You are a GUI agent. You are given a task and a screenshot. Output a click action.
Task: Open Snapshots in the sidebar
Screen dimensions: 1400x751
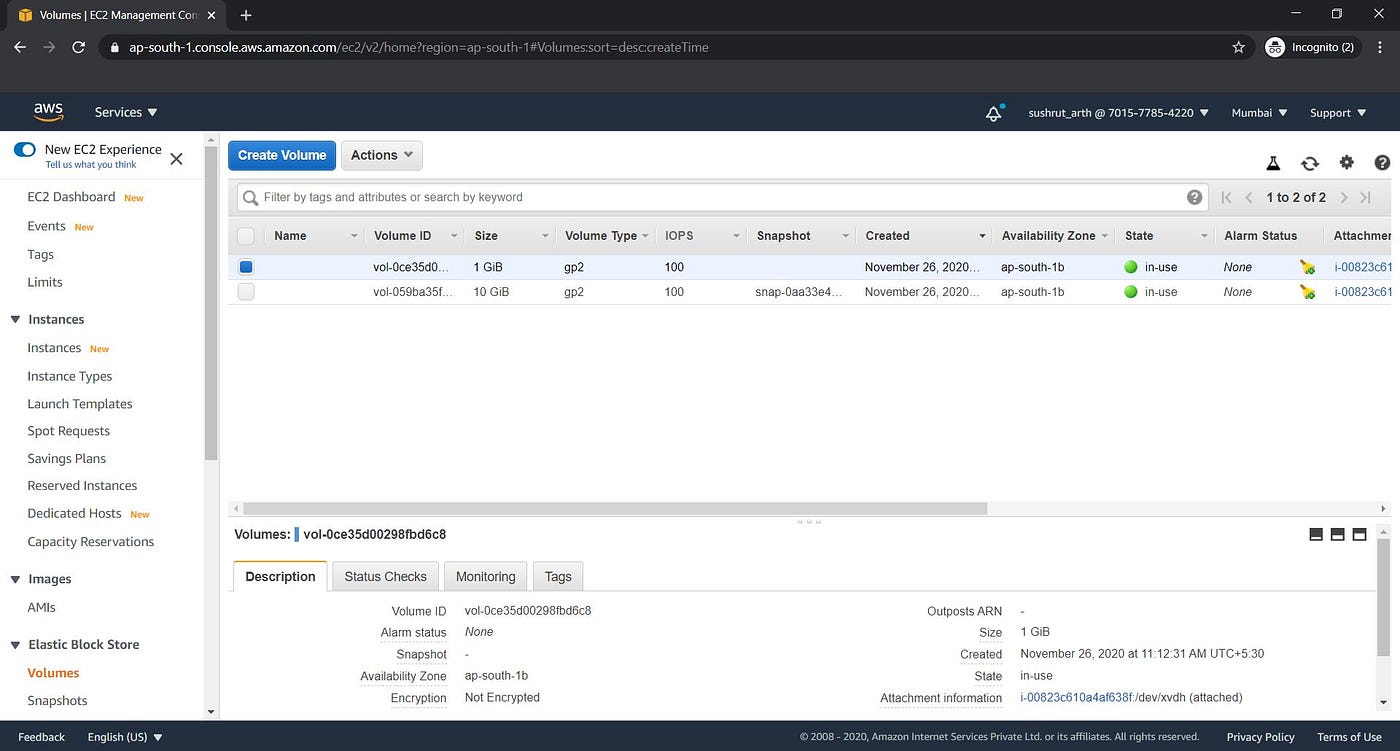[57, 700]
